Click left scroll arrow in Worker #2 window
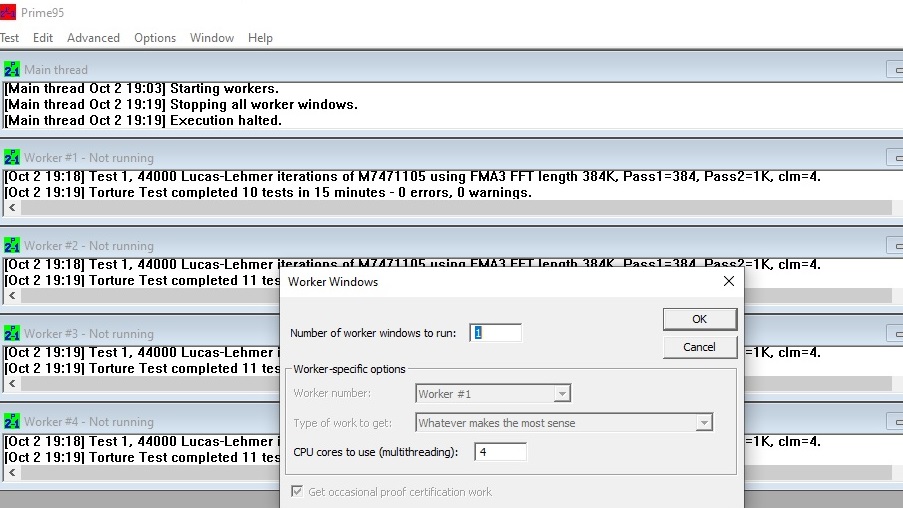The height and width of the screenshot is (508, 903). tap(12, 295)
